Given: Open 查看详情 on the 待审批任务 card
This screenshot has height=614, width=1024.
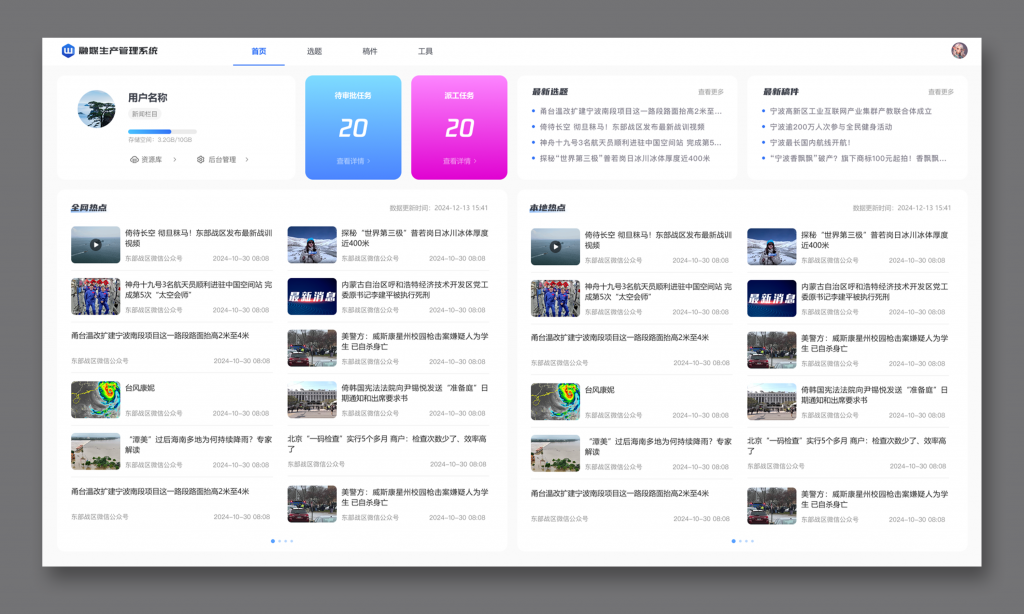Looking at the screenshot, I should (353, 160).
